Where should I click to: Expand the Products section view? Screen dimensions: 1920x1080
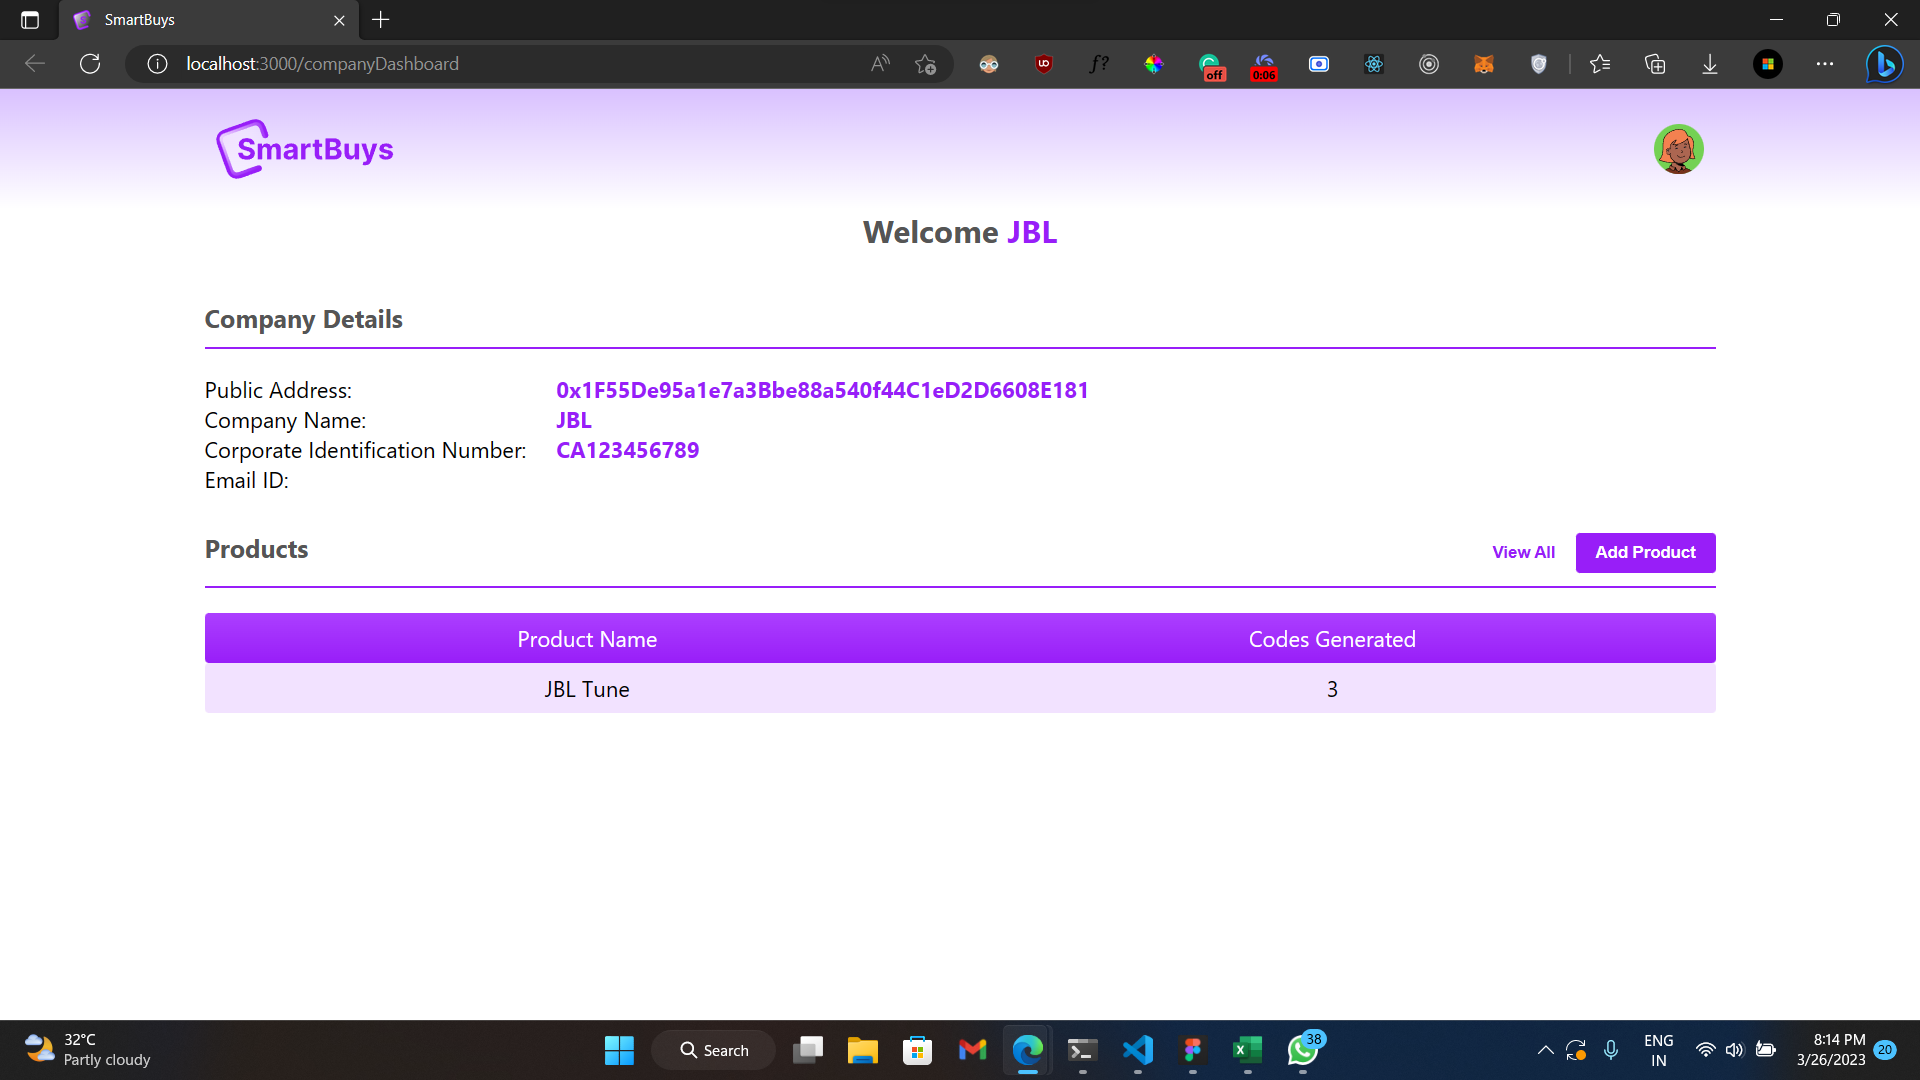click(x=1522, y=551)
